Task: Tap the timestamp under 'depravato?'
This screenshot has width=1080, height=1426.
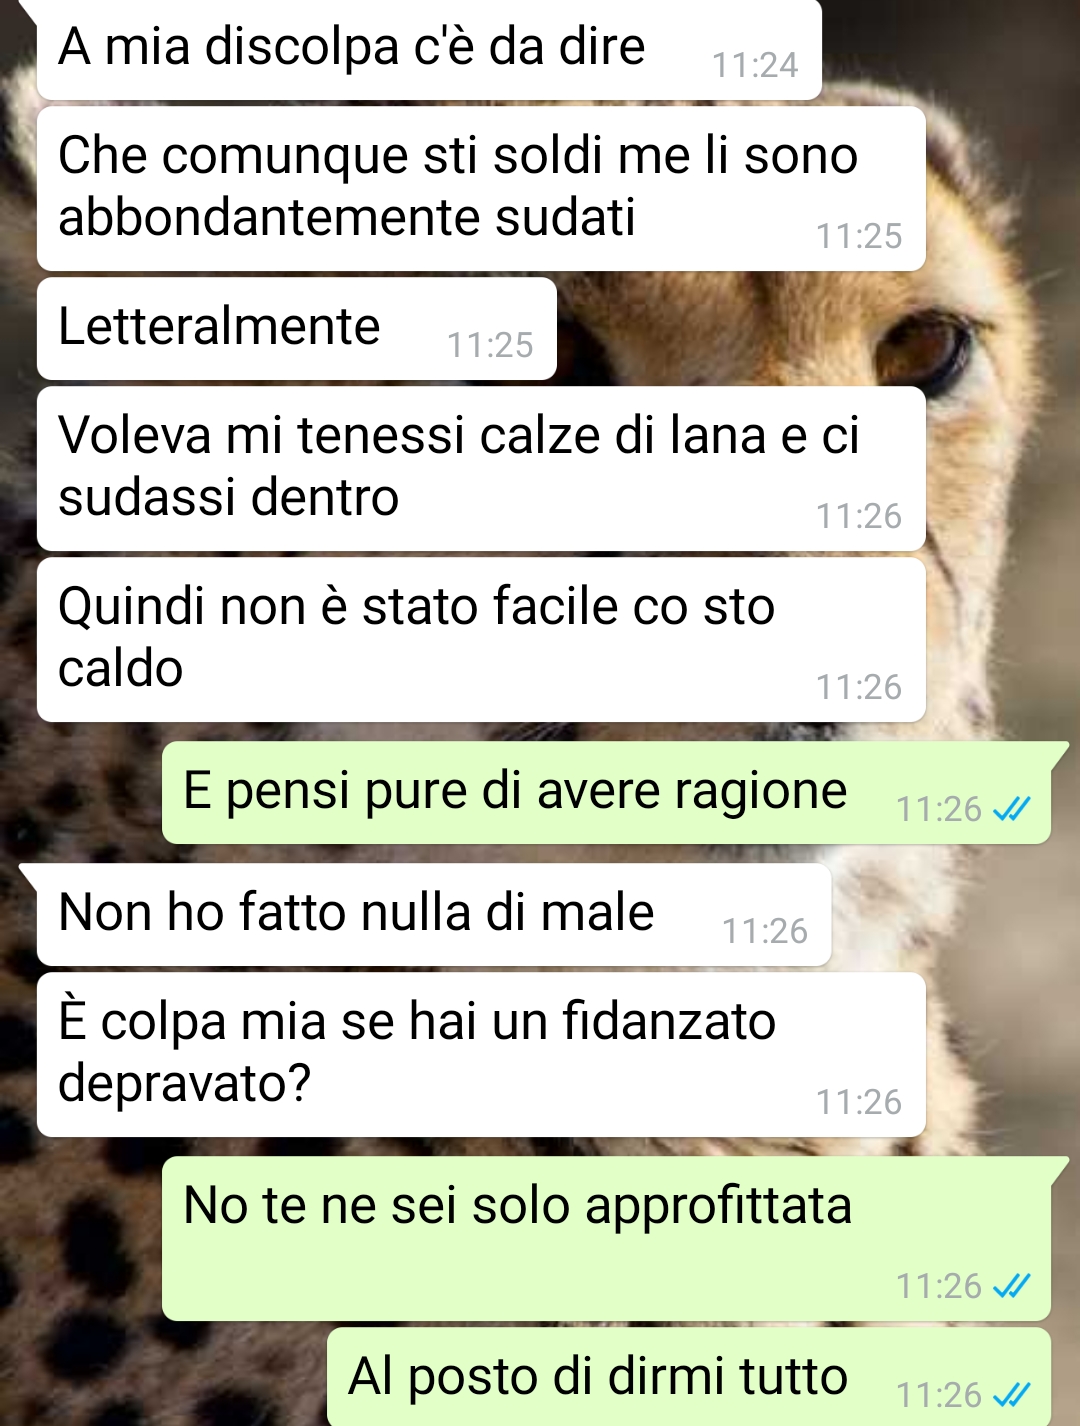Action: 859,1103
